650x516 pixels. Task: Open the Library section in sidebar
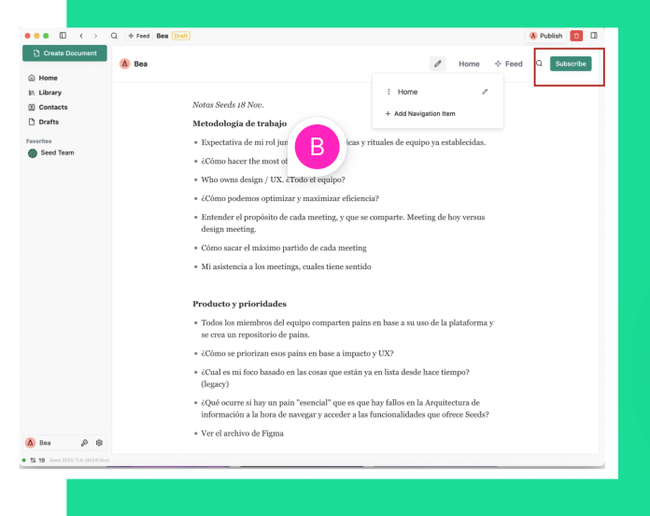click(x=49, y=92)
